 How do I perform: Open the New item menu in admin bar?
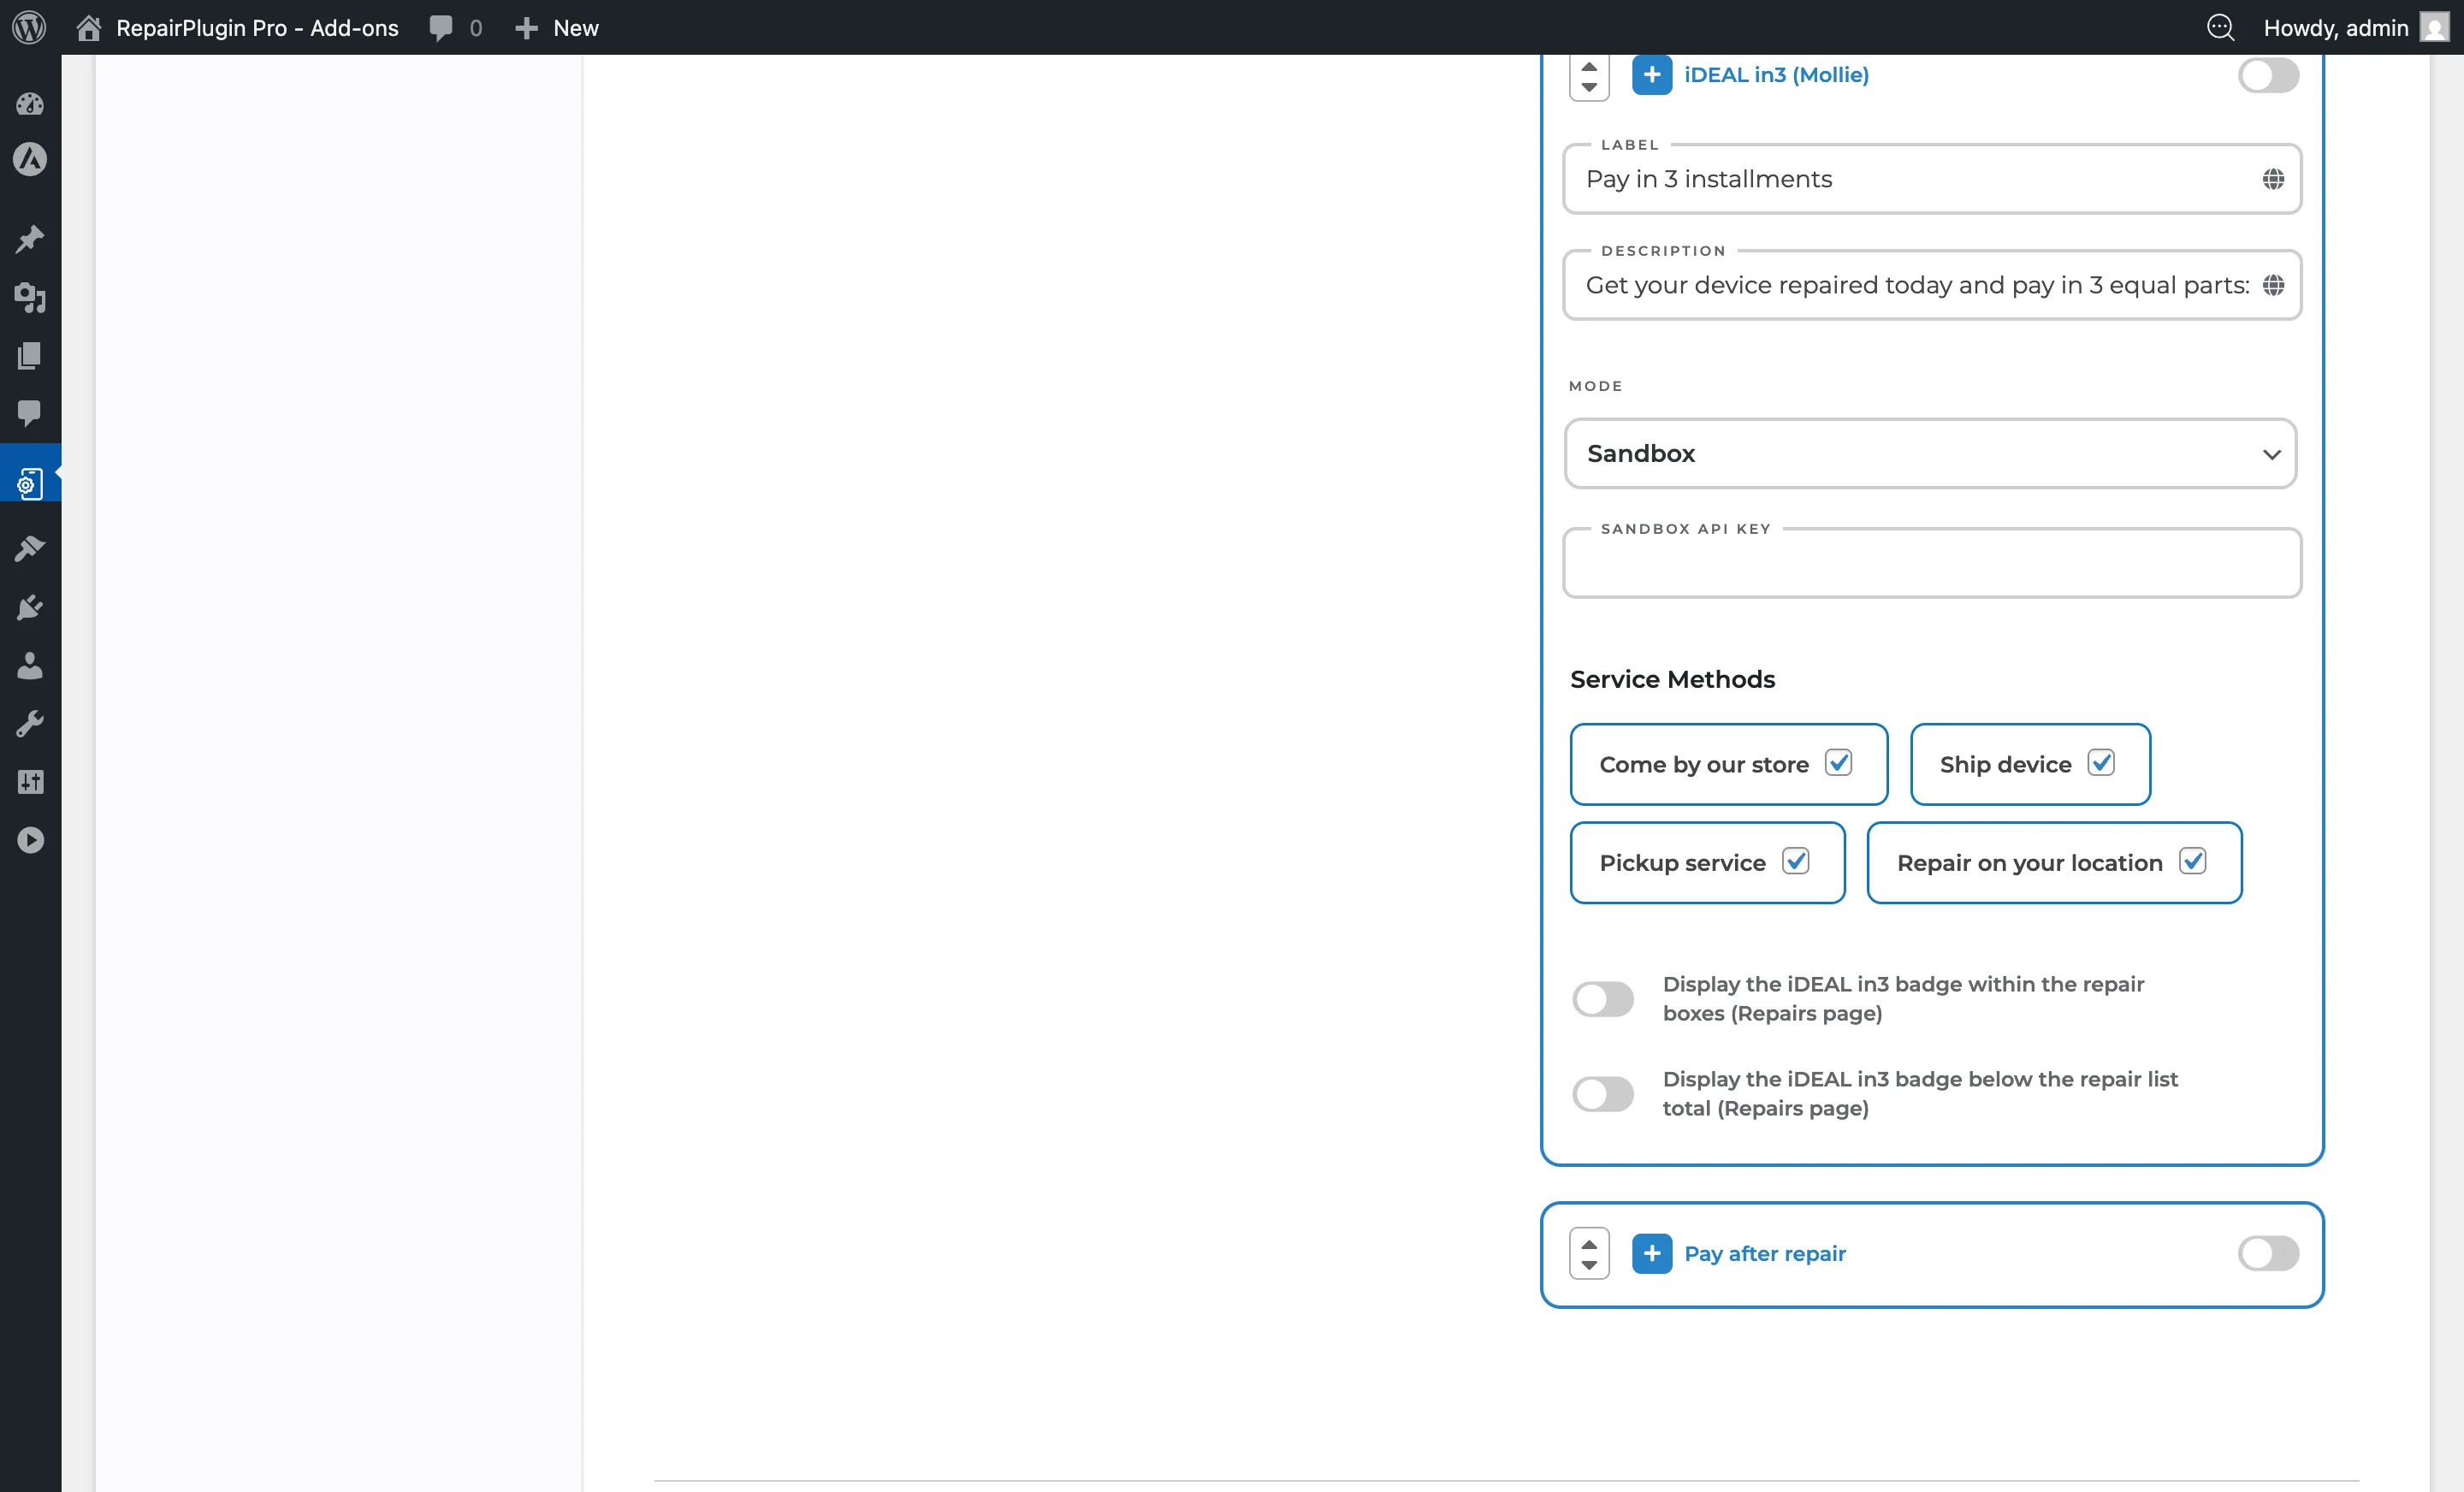pyautogui.click(x=556, y=27)
